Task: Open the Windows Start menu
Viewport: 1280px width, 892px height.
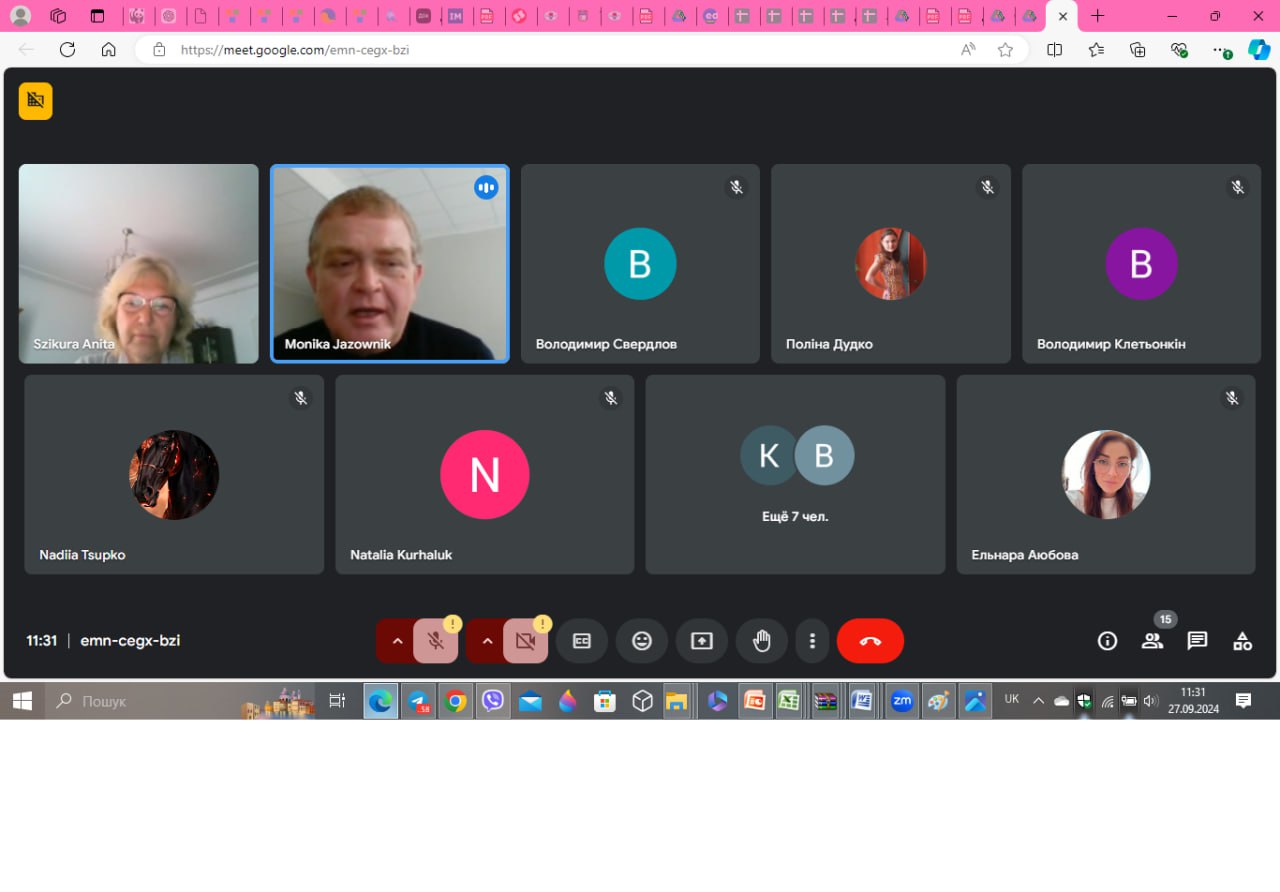Action: coord(22,701)
